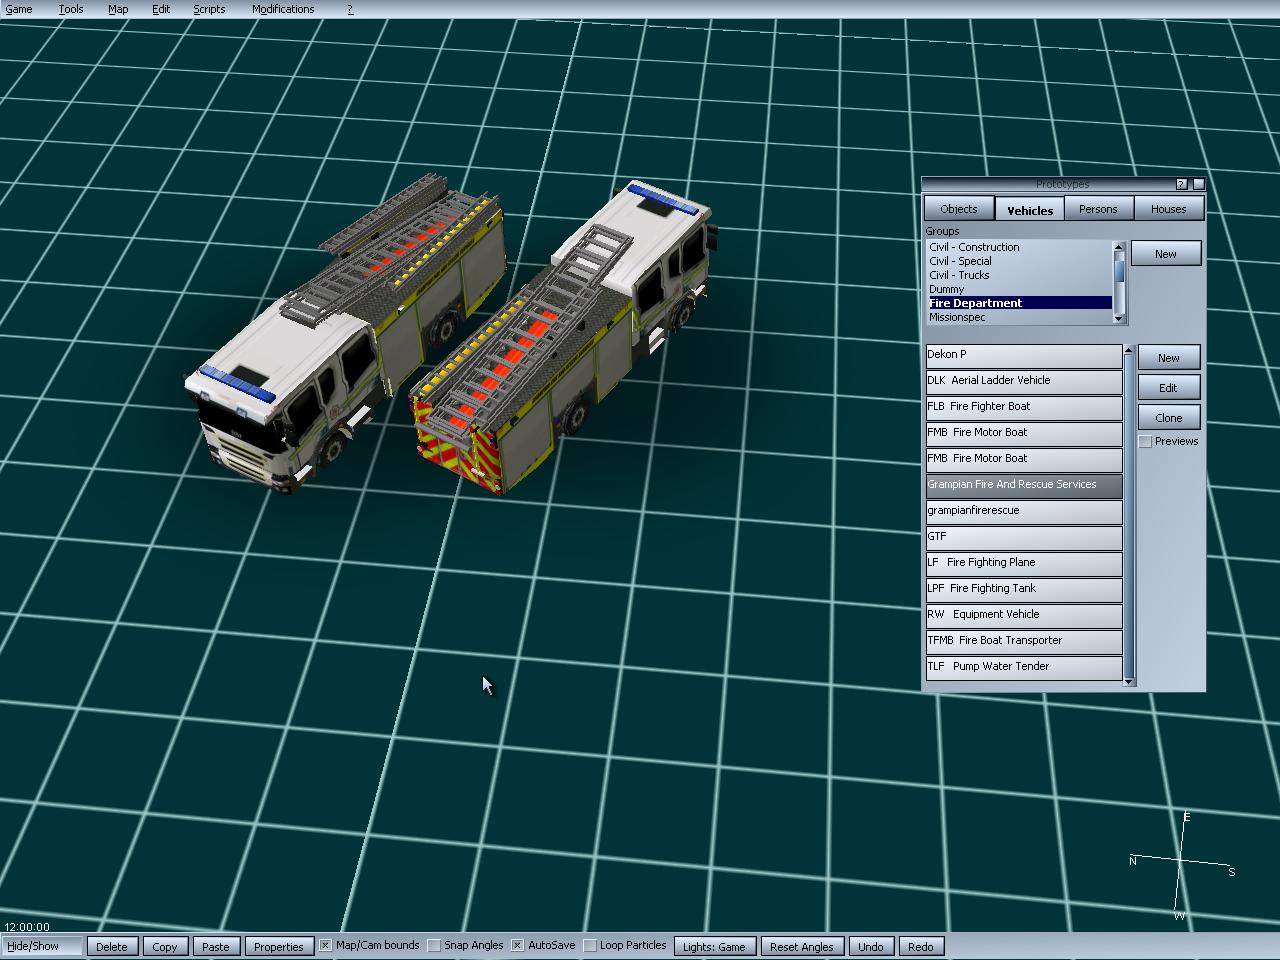Select the grampianfirerescue entry
1280x960 pixels.
(1024, 511)
